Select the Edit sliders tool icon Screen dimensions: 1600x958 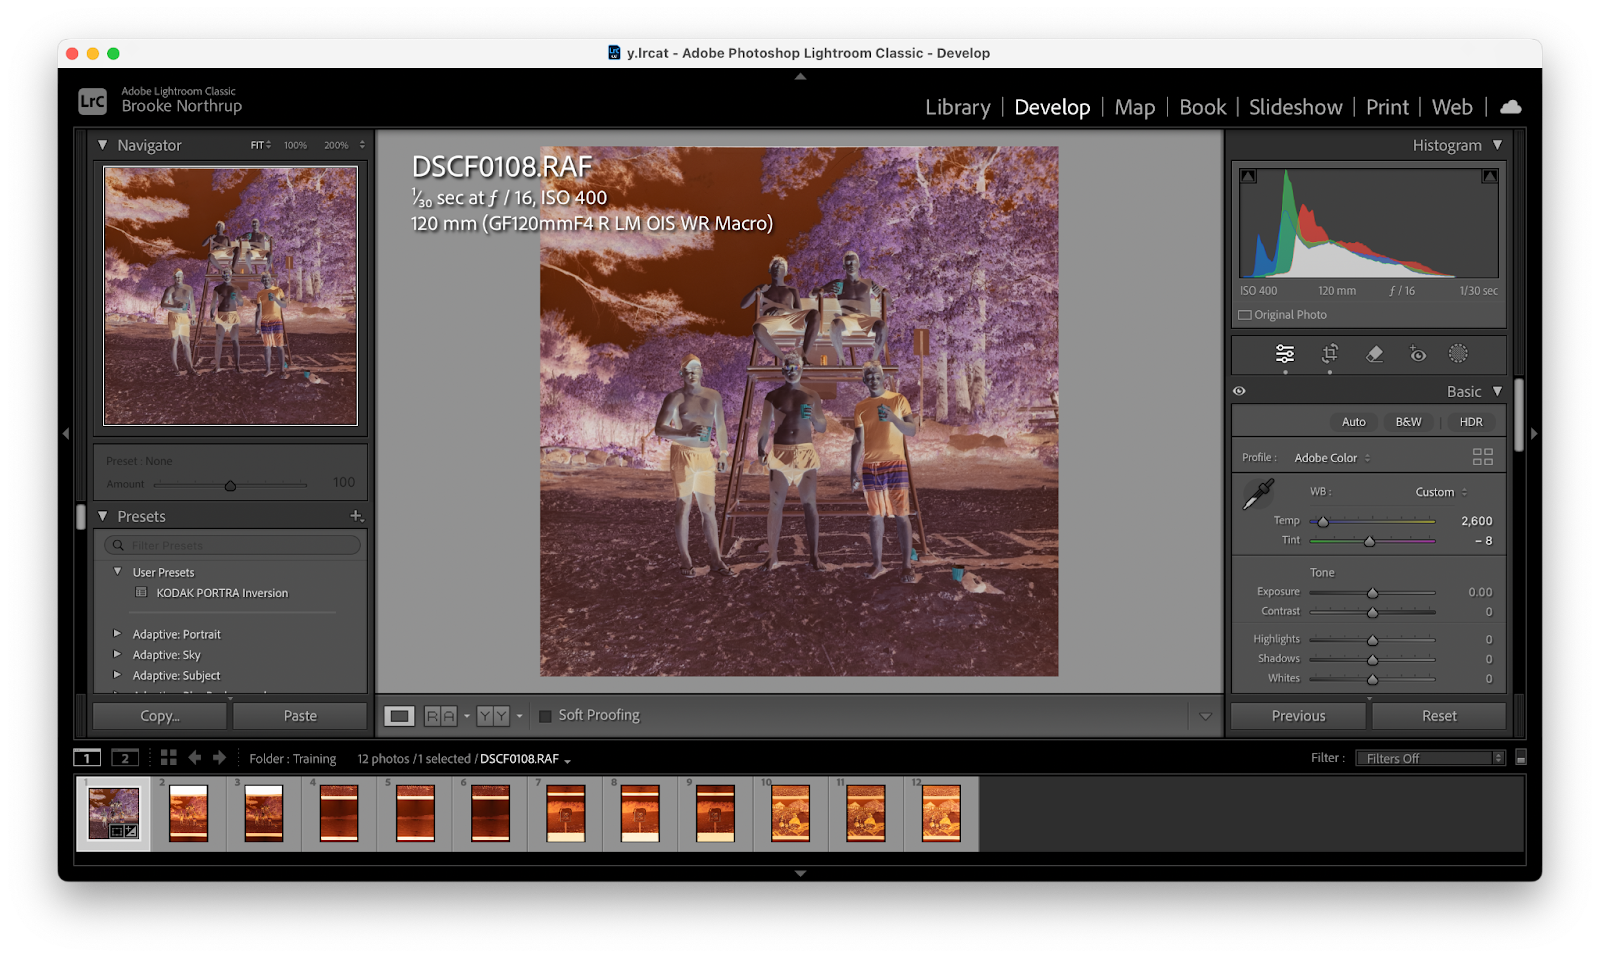click(x=1285, y=354)
